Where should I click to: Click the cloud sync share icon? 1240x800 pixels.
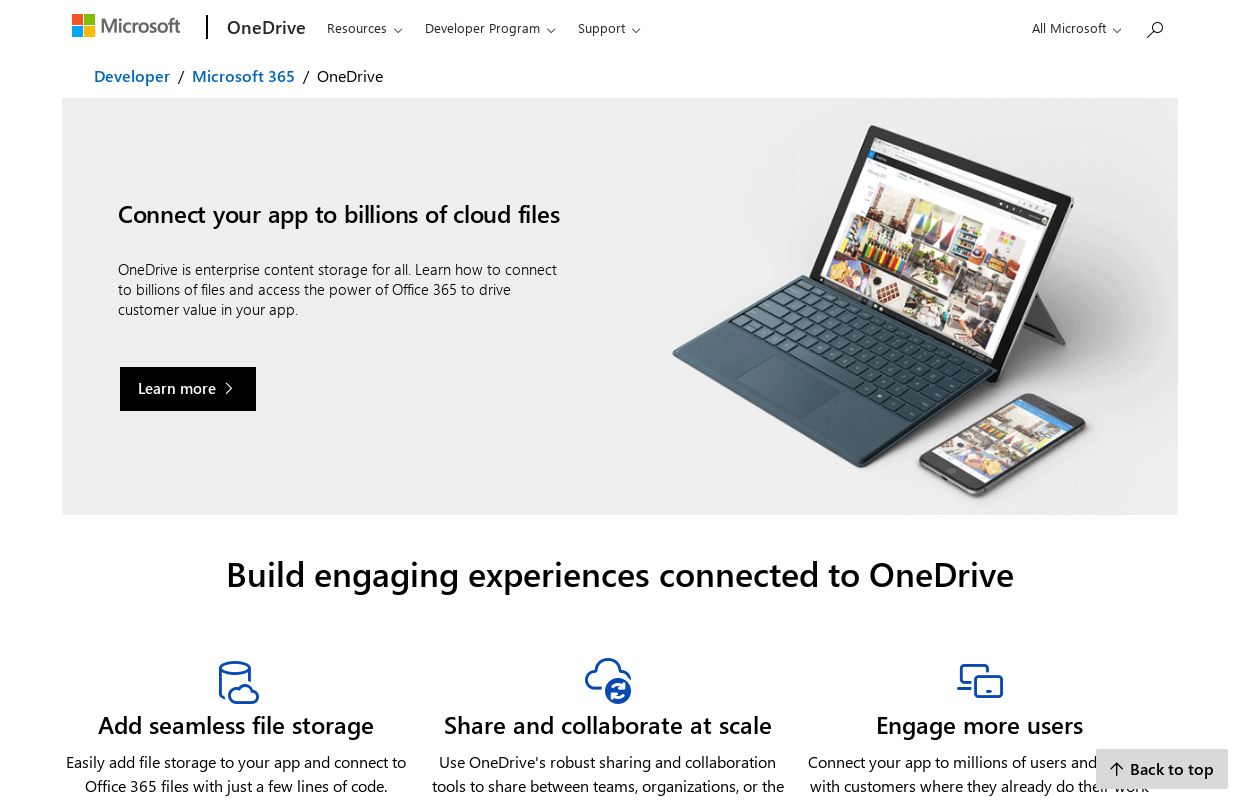608,681
